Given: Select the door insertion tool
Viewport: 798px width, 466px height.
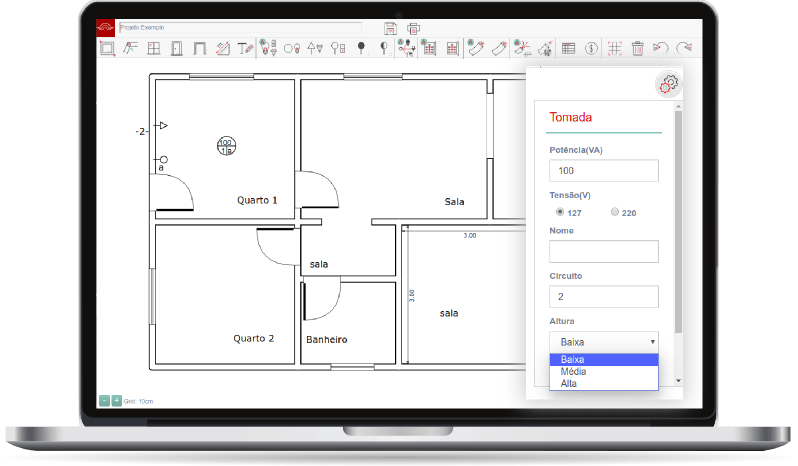Looking at the screenshot, I should tap(177, 48).
